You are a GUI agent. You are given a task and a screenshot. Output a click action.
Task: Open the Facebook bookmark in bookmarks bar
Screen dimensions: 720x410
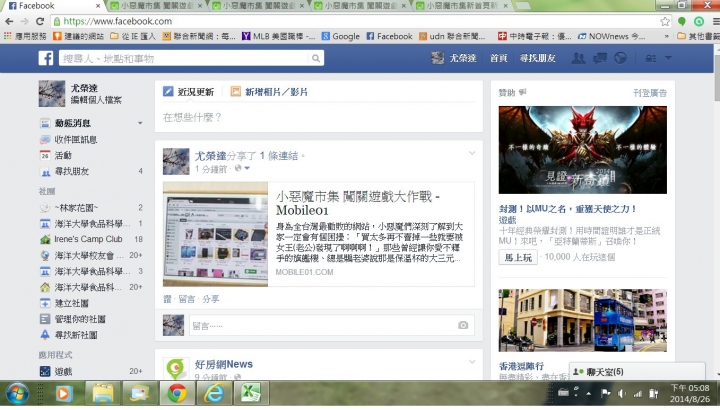click(389, 36)
